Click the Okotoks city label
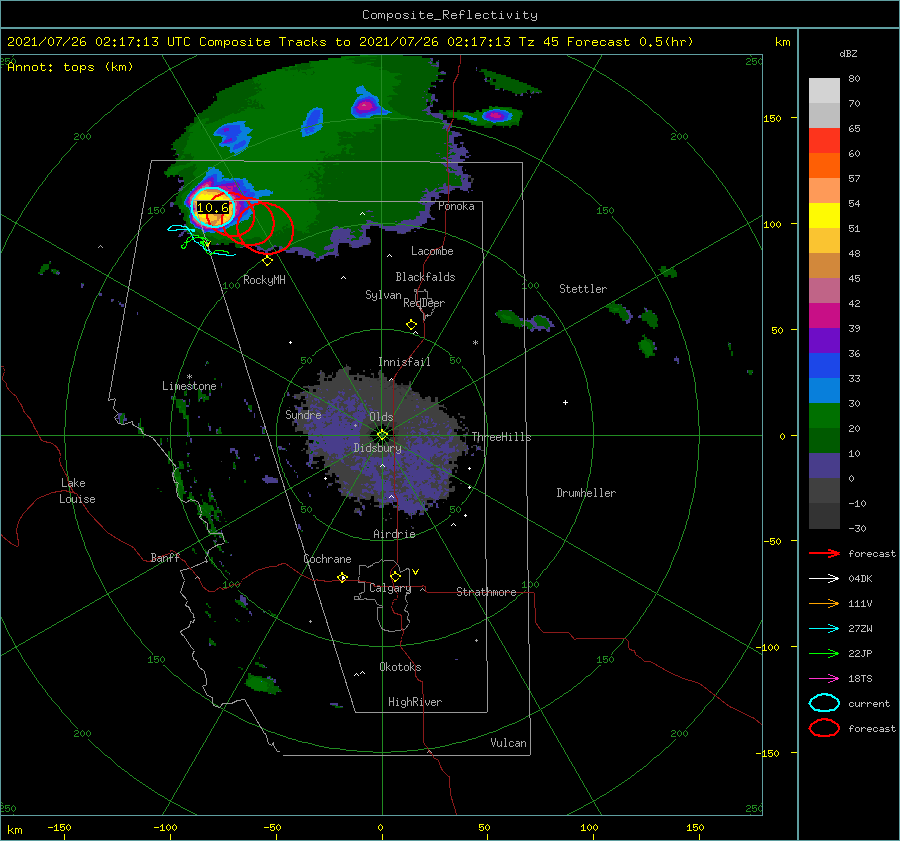This screenshot has width=900, height=841. point(400,667)
